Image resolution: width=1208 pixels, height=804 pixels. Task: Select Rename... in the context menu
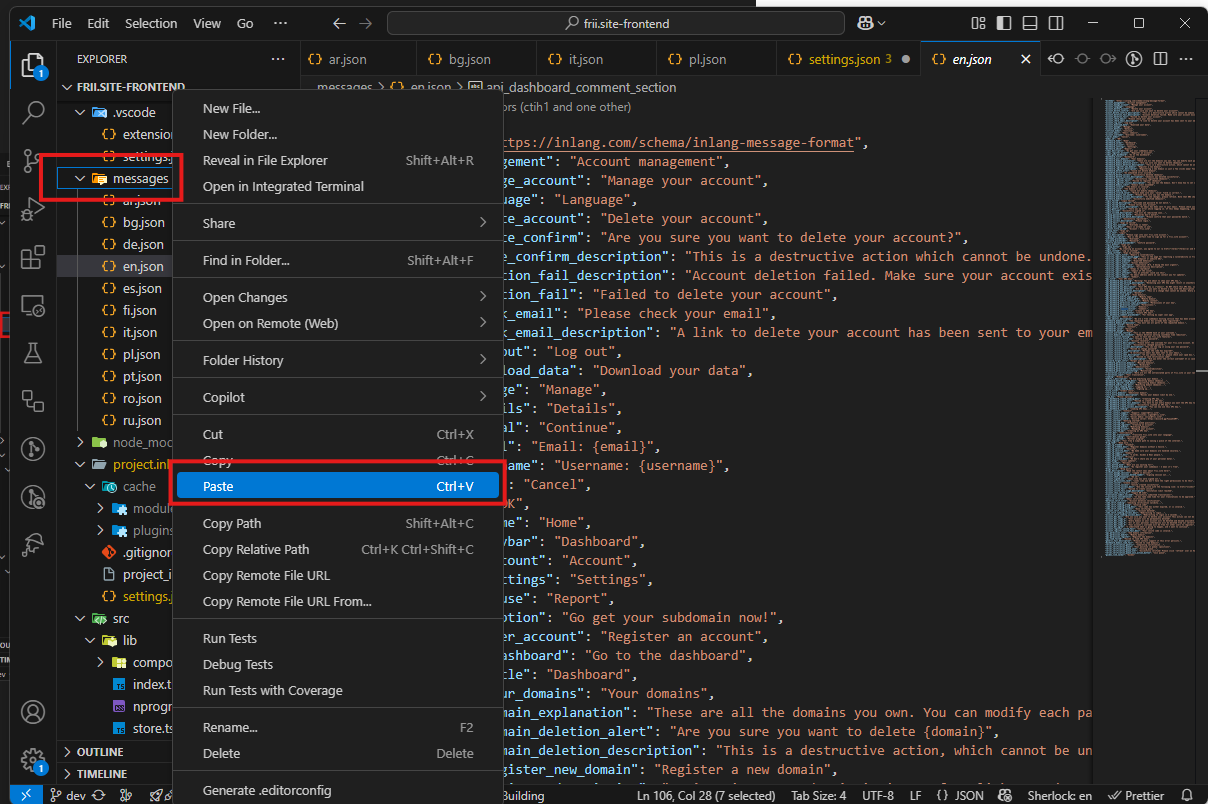[337, 727]
